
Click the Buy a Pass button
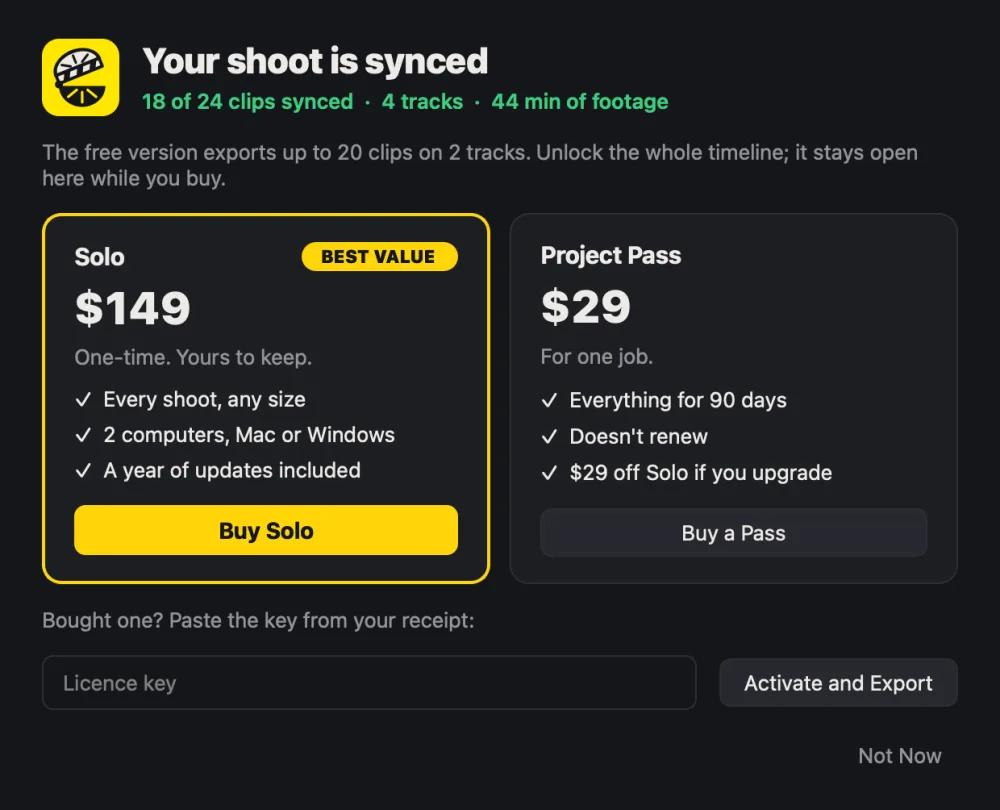pyautogui.click(x=733, y=533)
